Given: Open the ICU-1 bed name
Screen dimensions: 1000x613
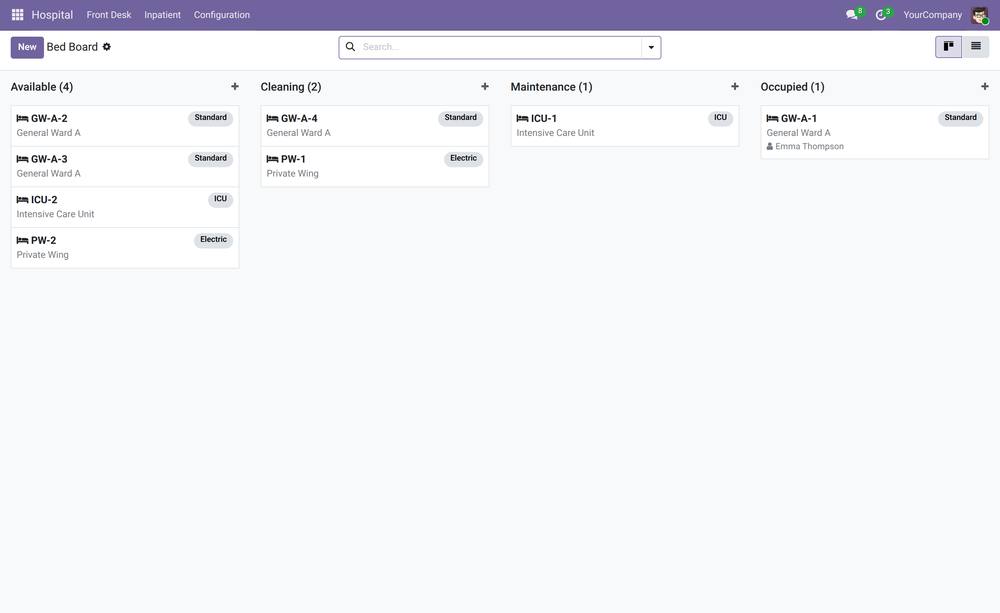Looking at the screenshot, I should click(544, 119).
